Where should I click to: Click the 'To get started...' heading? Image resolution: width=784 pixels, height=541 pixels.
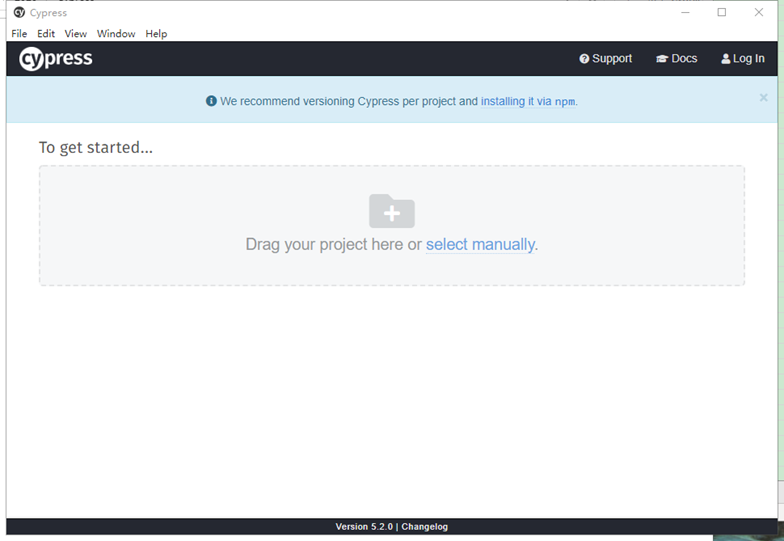[96, 148]
